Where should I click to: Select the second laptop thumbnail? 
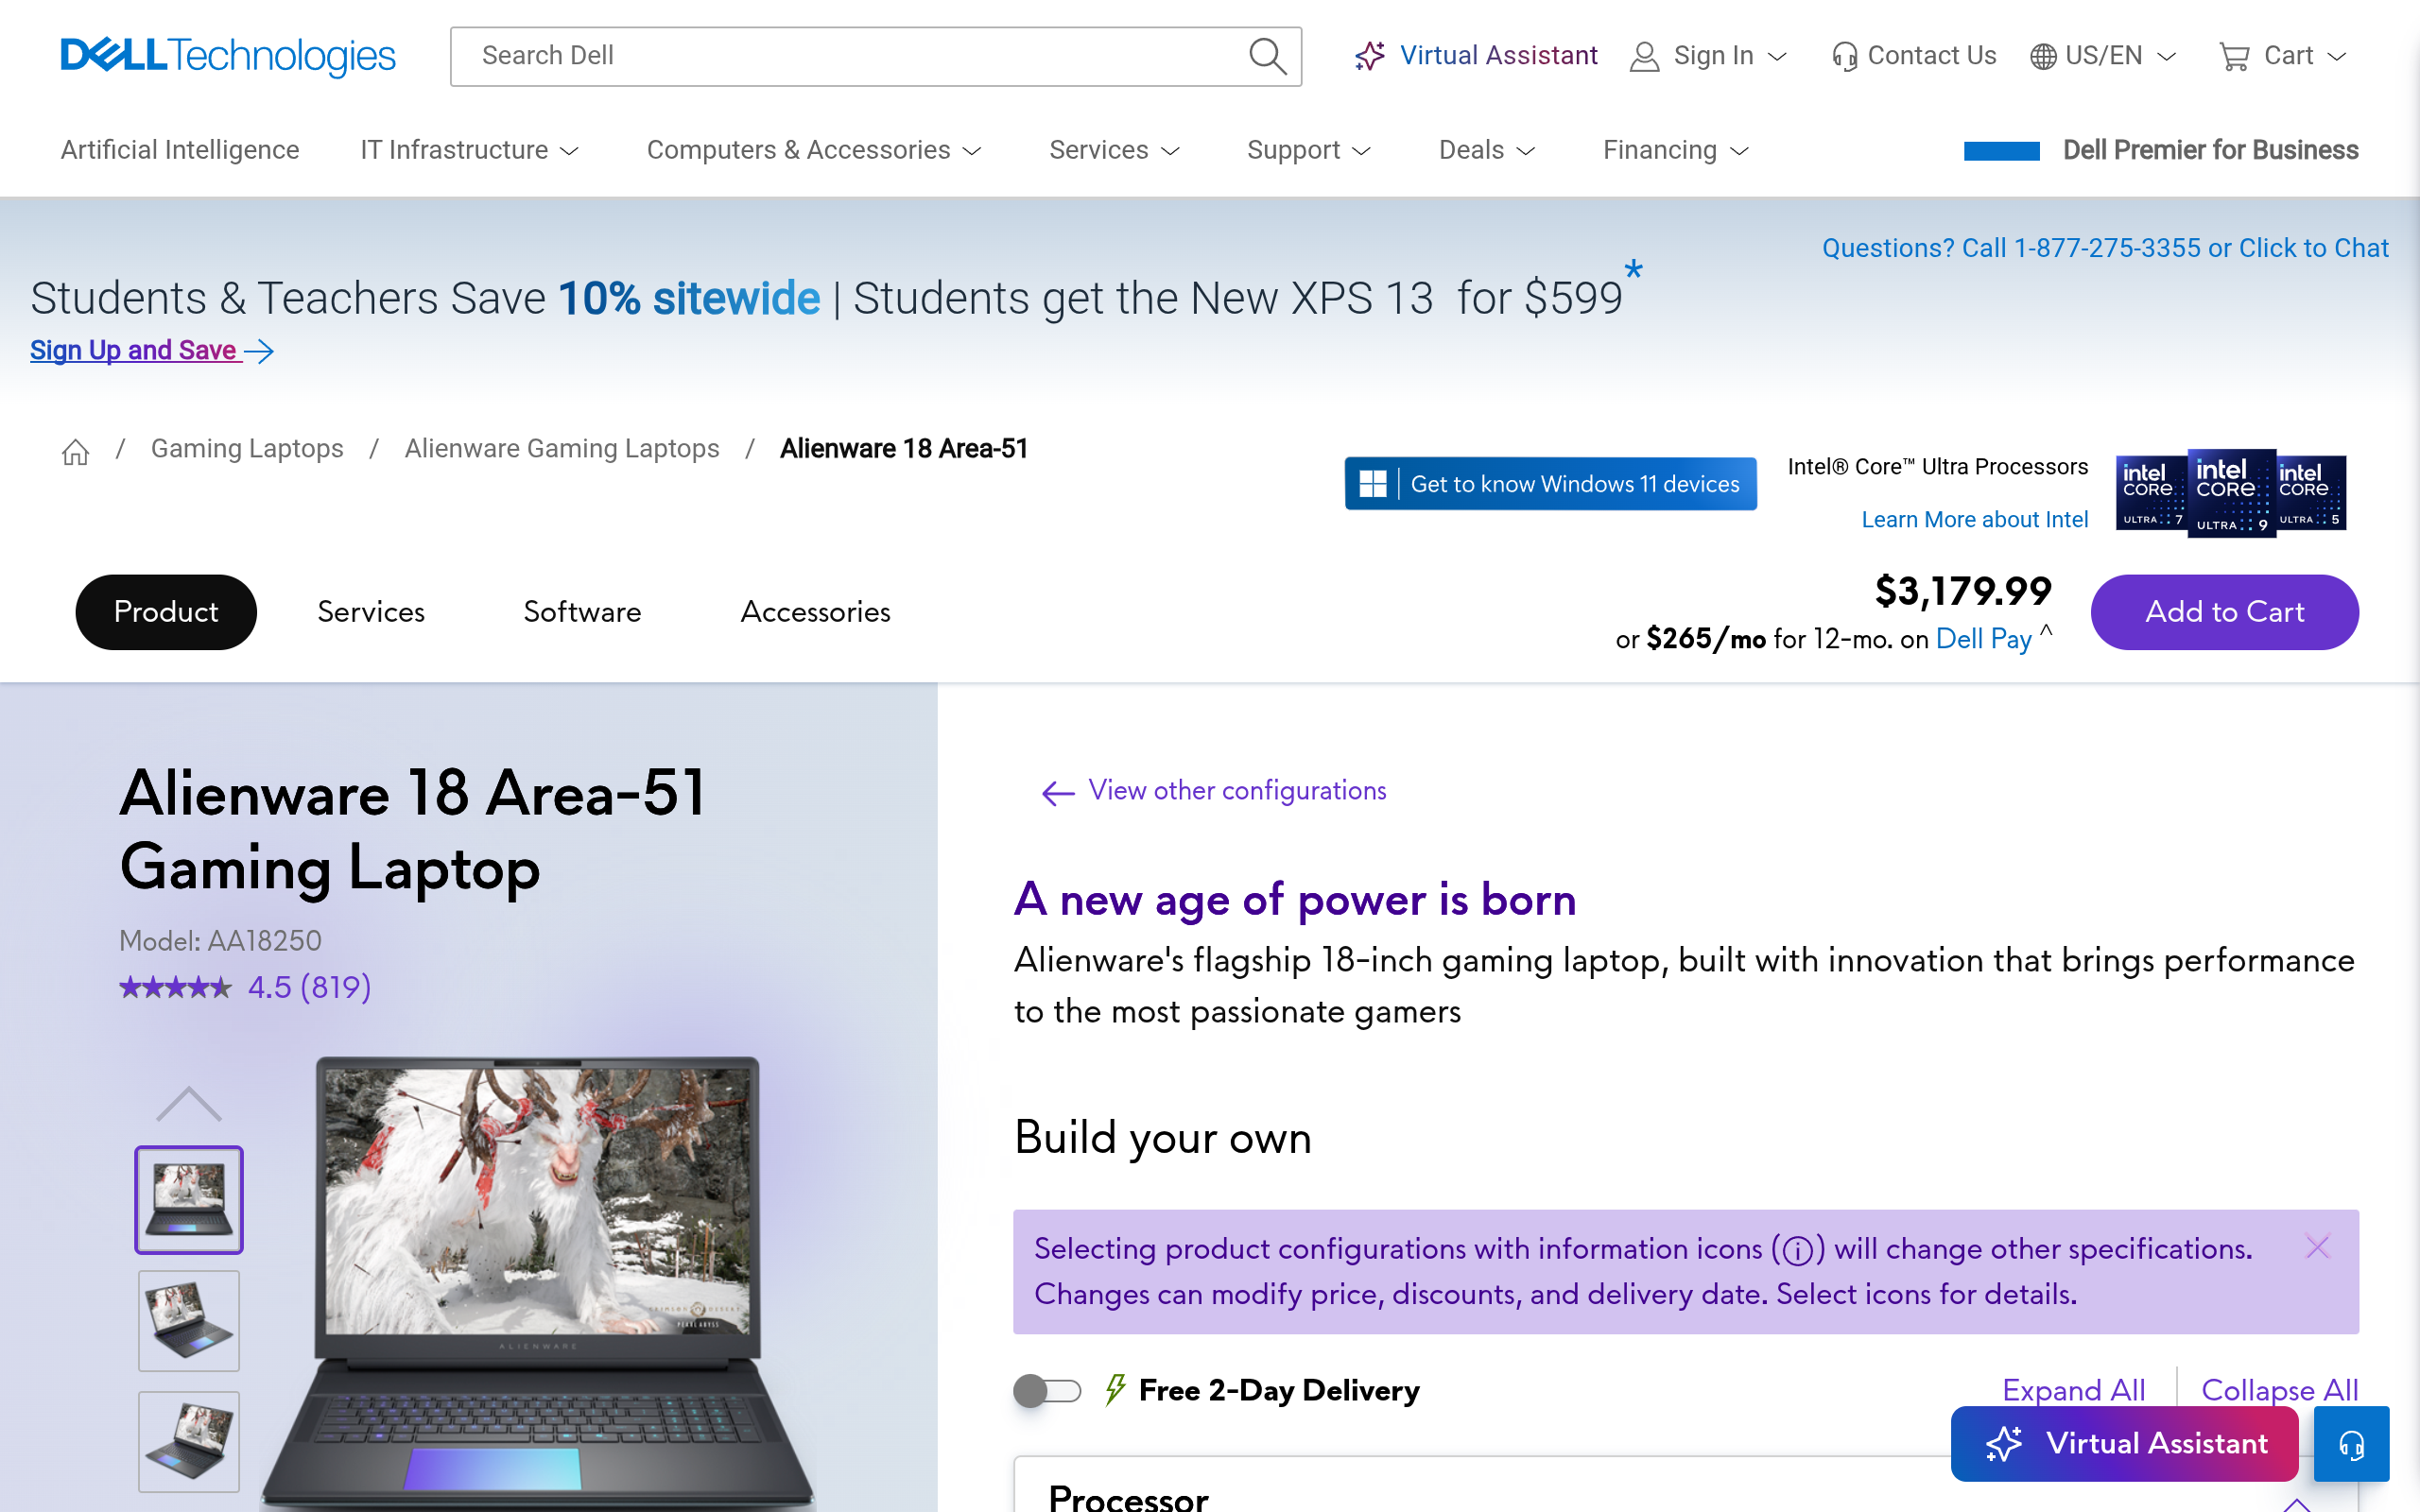click(189, 1321)
